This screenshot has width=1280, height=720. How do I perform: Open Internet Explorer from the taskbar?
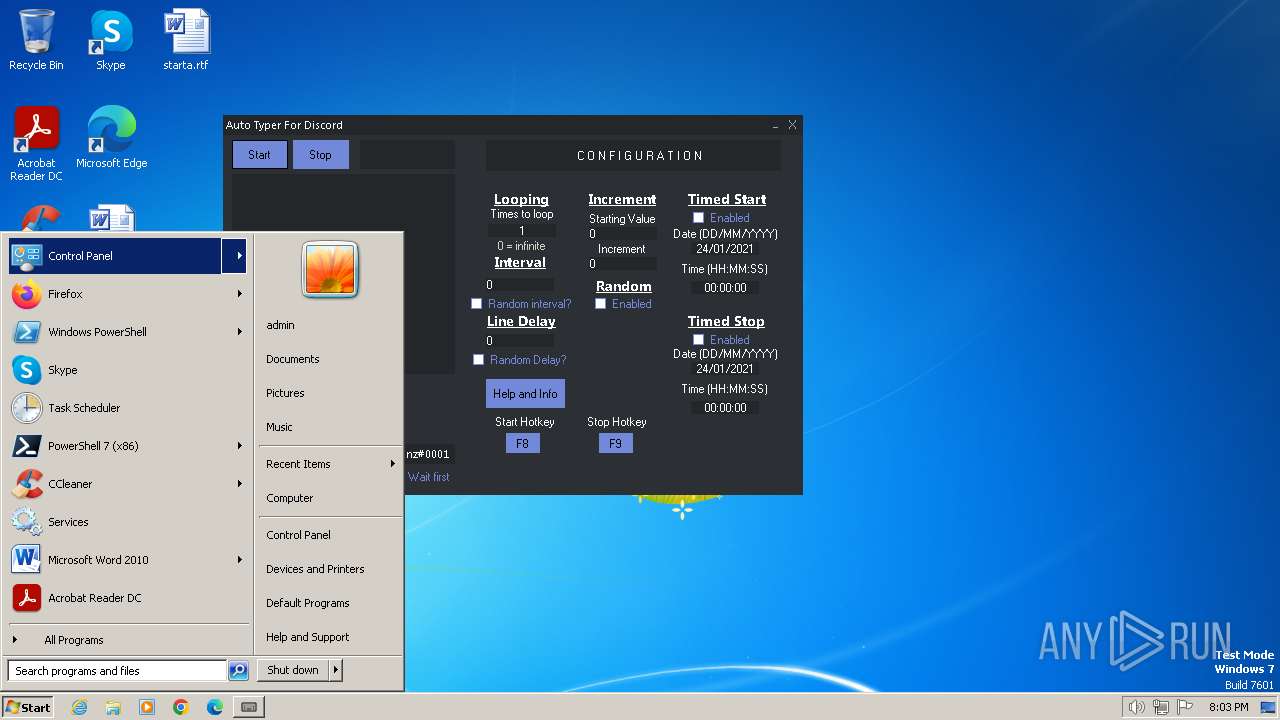80,707
